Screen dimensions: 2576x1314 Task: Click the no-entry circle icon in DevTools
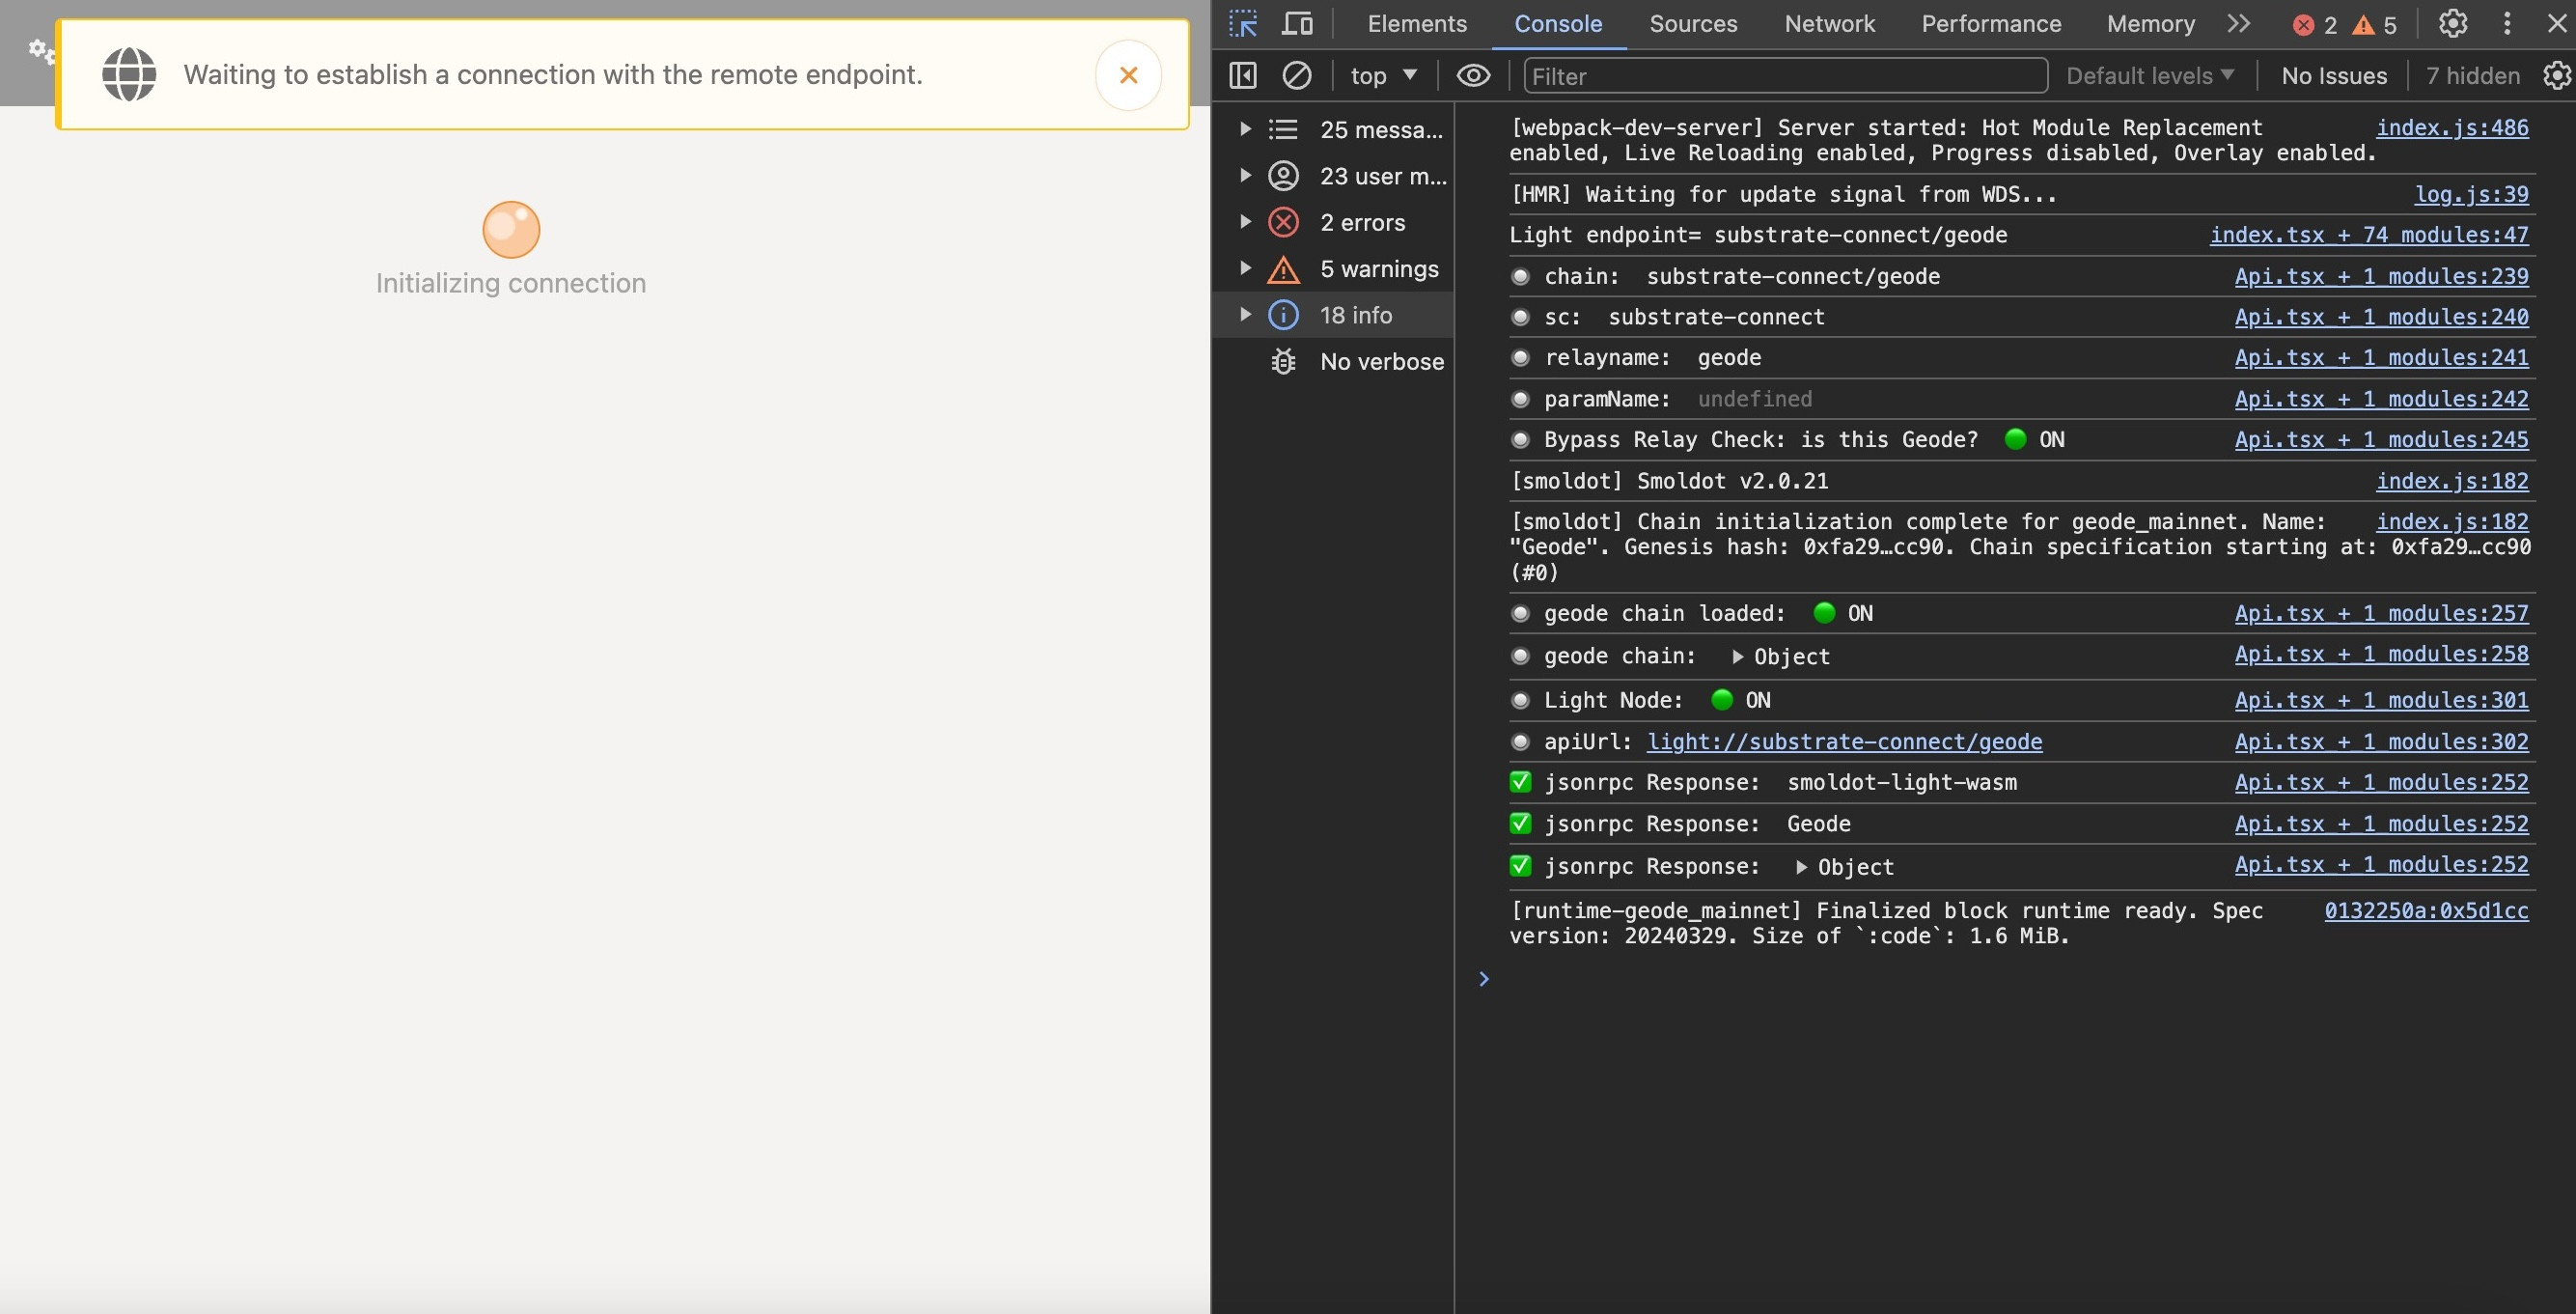(x=1296, y=75)
